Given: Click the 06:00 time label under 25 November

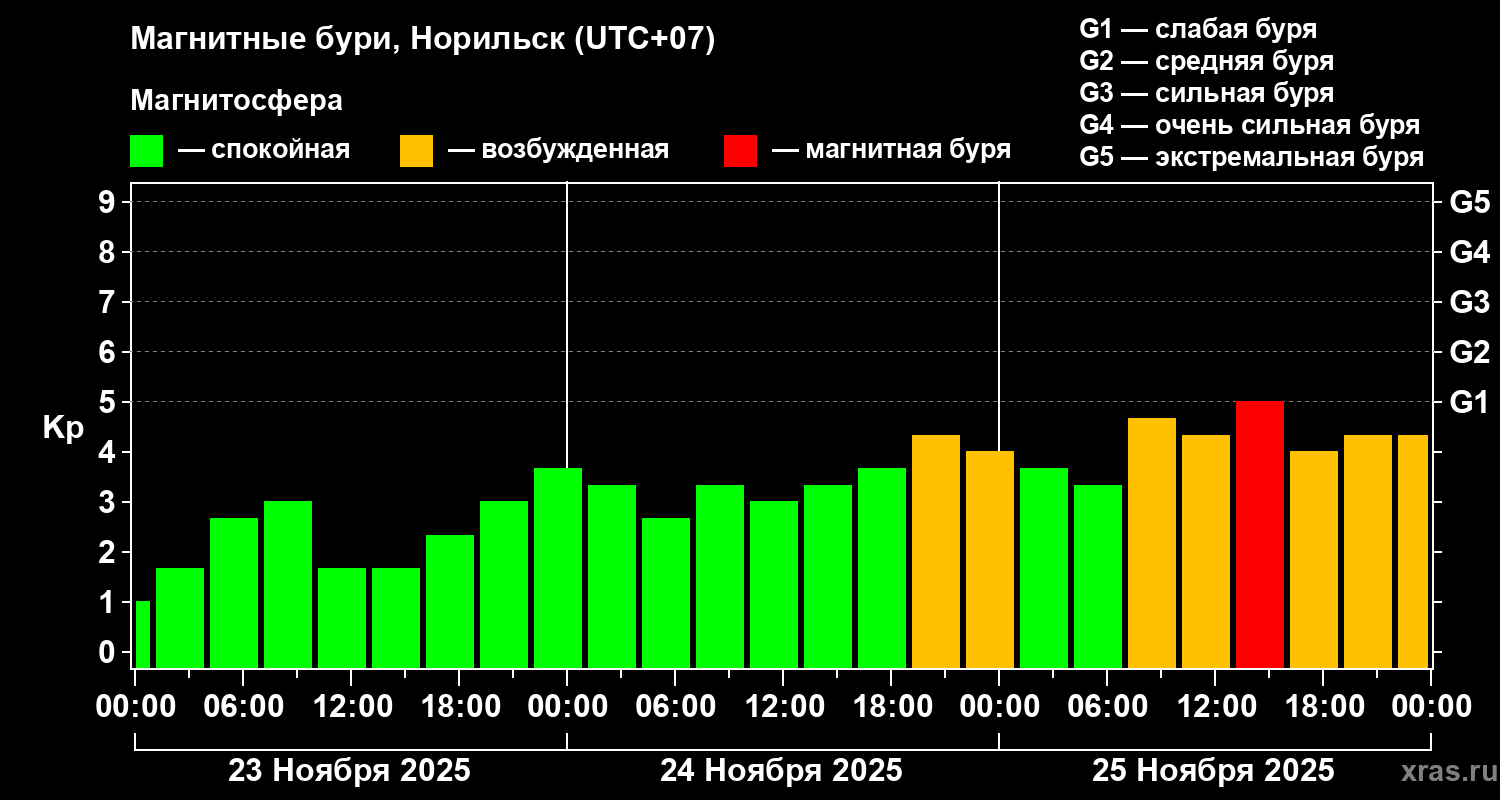Looking at the screenshot, I should coord(1107,707).
